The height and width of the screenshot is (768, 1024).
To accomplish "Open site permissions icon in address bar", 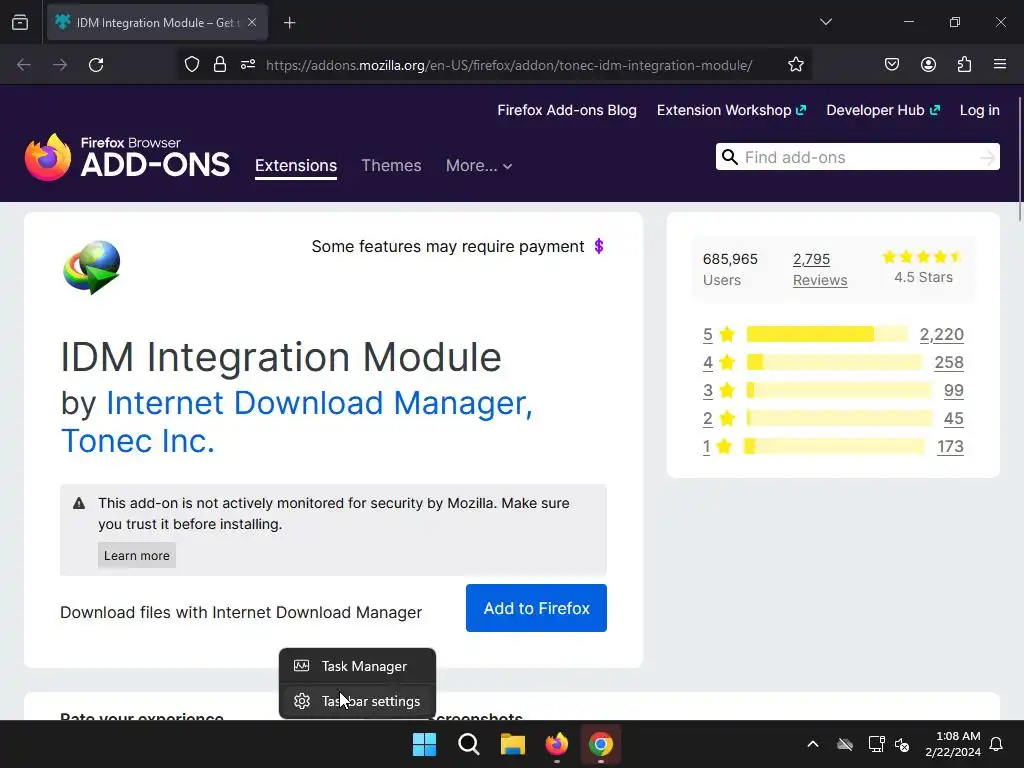I will pyautogui.click(x=248, y=65).
